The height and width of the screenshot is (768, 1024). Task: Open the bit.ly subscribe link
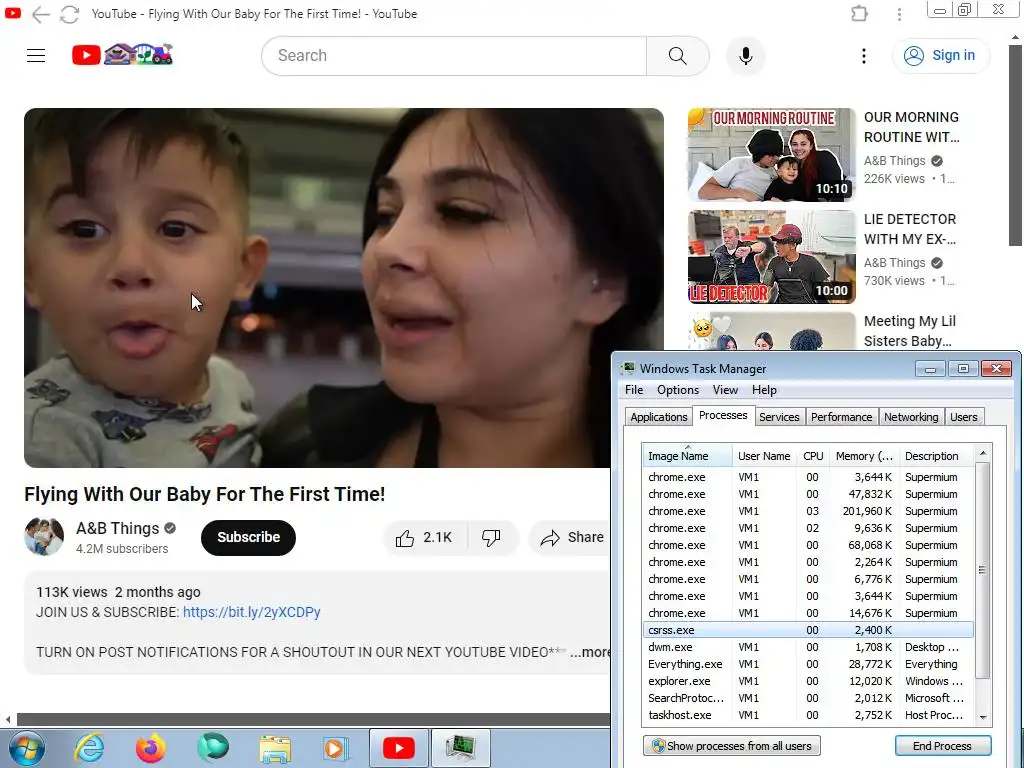pyautogui.click(x=251, y=612)
